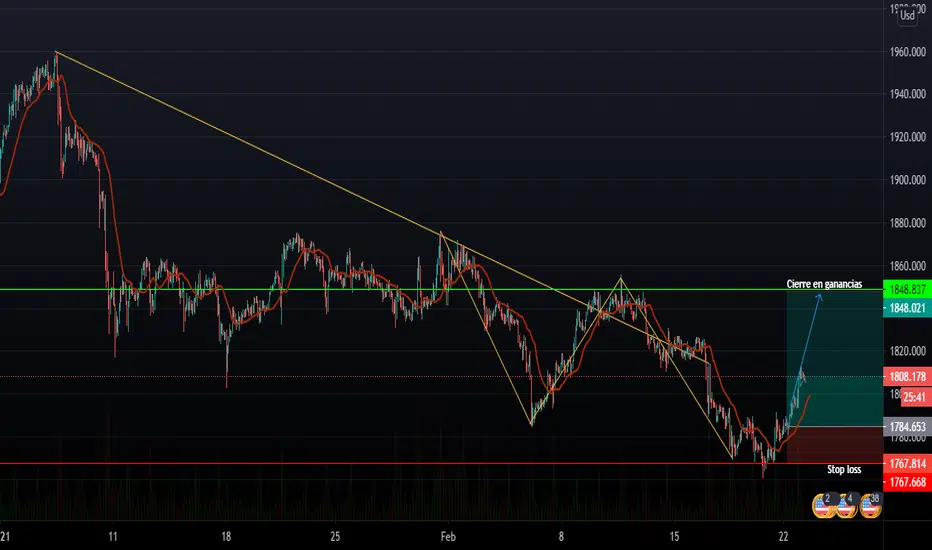Click the 1880.000 price axis label
This screenshot has height=550, width=932.
coord(908,223)
